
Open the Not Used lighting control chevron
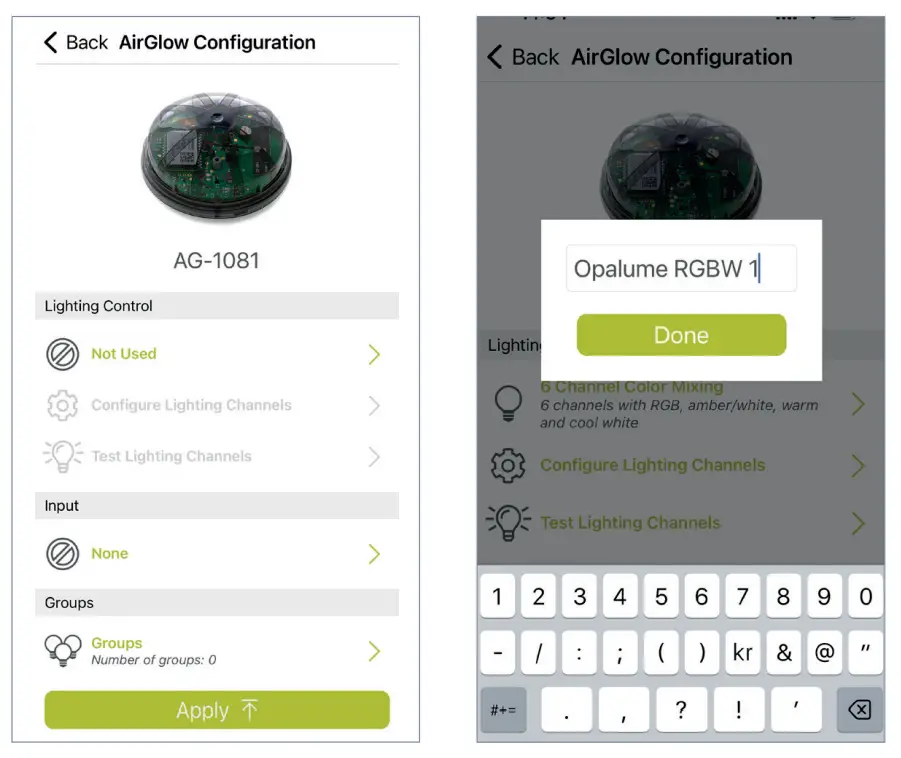pos(374,355)
